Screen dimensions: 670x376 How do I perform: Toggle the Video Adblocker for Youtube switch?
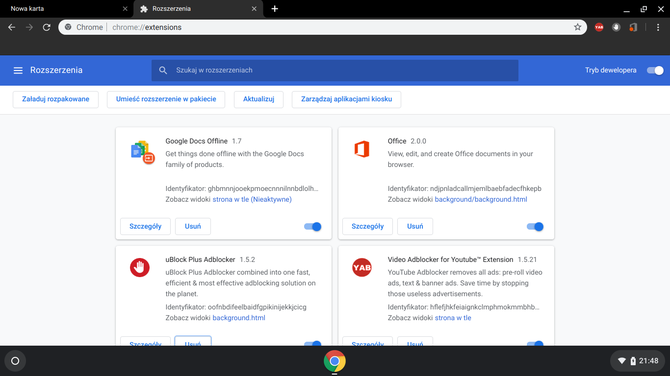point(535,343)
